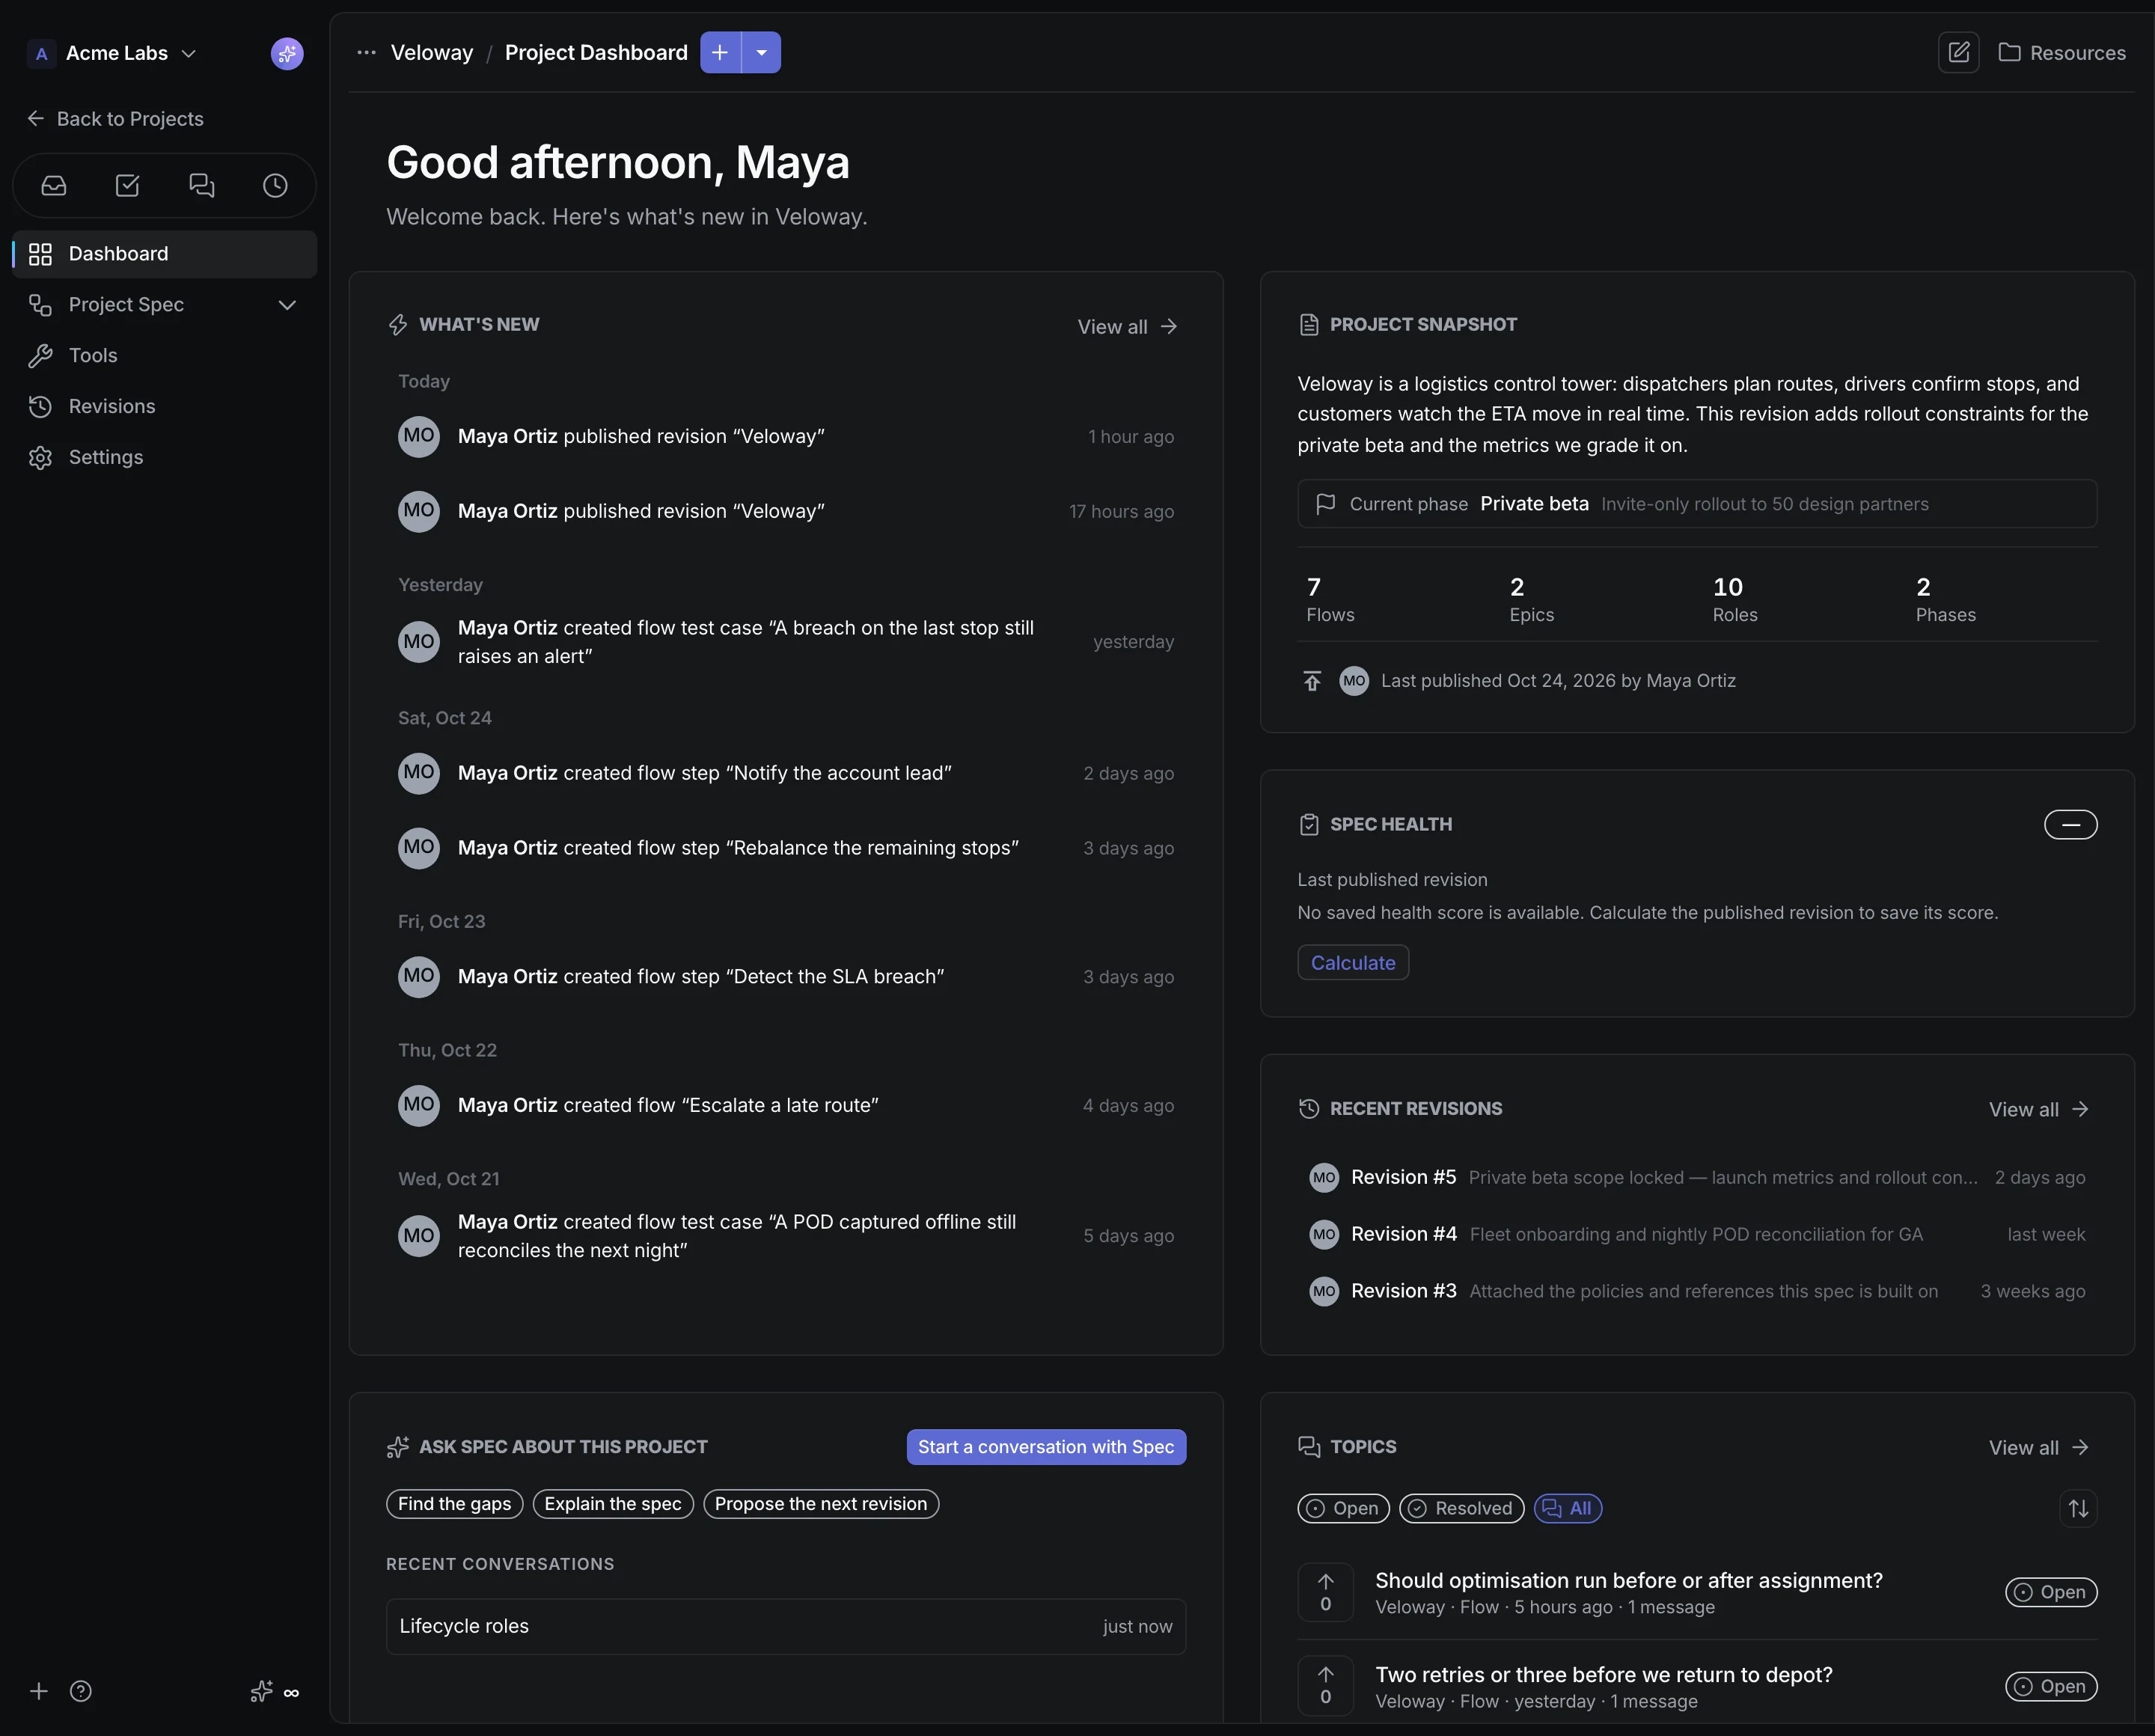Click View all in Topics
Viewport: 2155px width, 1736px height.
[x=2039, y=1448]
